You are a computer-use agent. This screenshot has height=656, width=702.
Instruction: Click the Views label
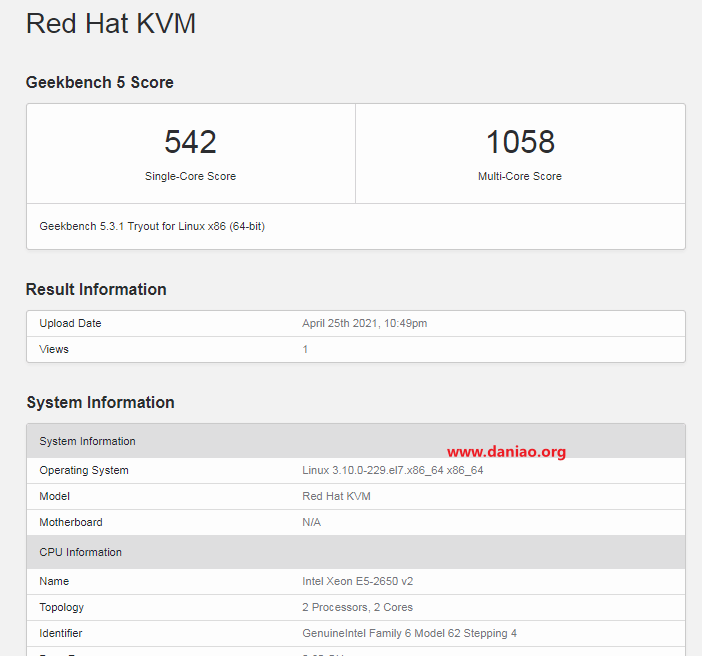click(54, 349)
